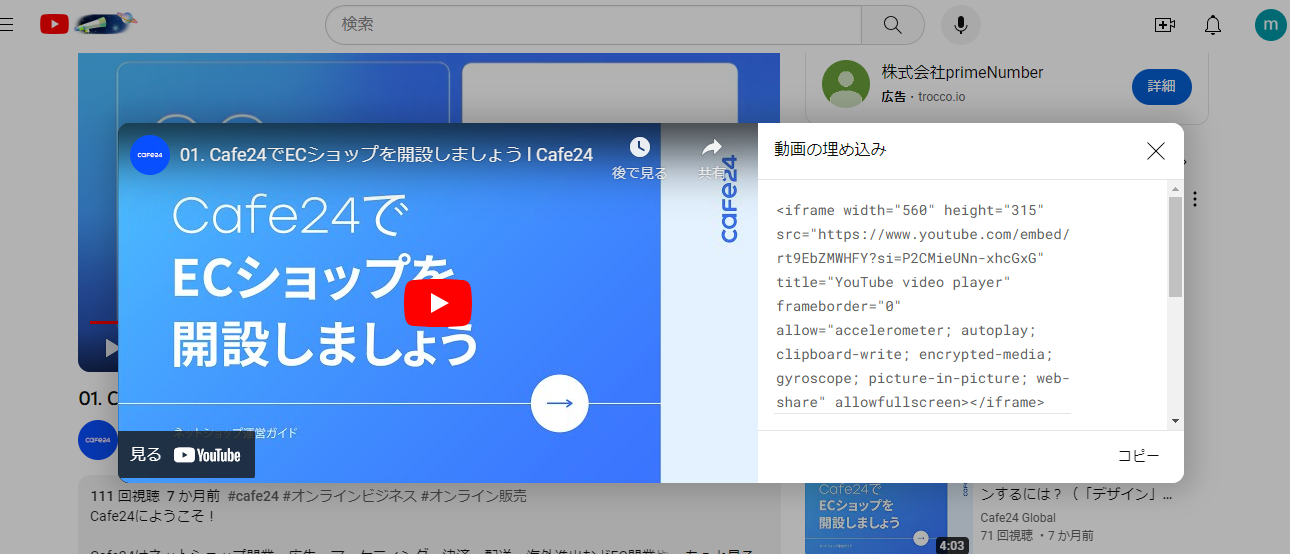Play the embedded preview with red button

point(438,303)
